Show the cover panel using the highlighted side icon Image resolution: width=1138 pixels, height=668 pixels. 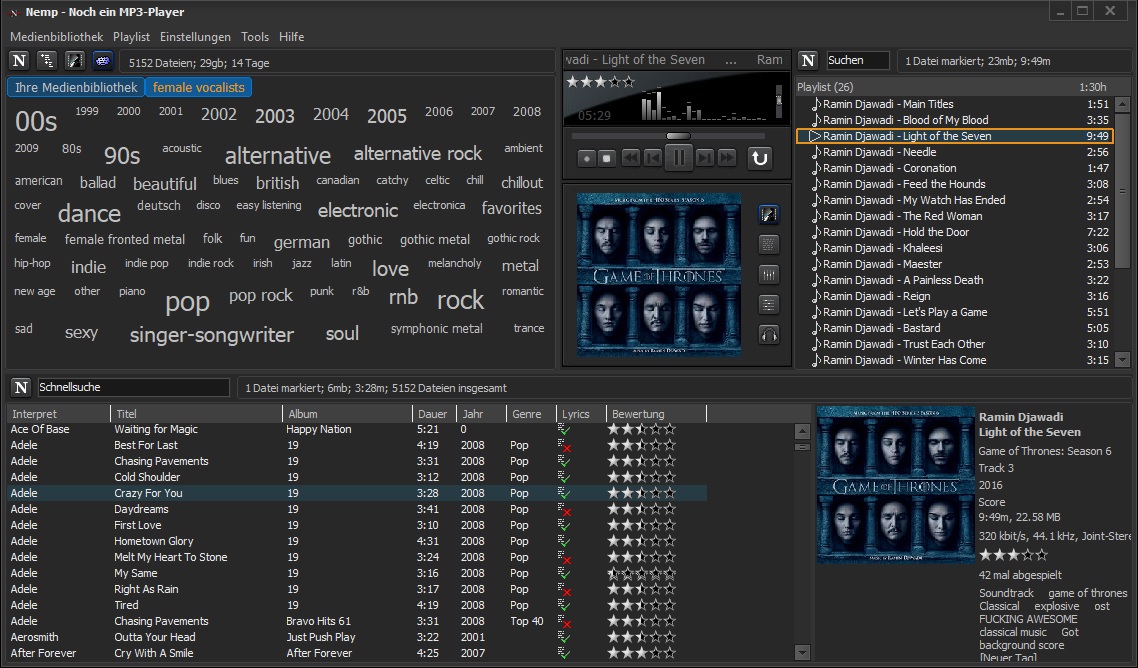pyautogui.click(x=769, y=214)
